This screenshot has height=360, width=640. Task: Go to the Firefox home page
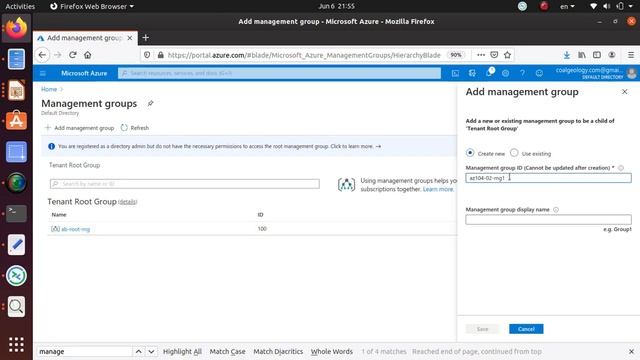coord(87,55)
